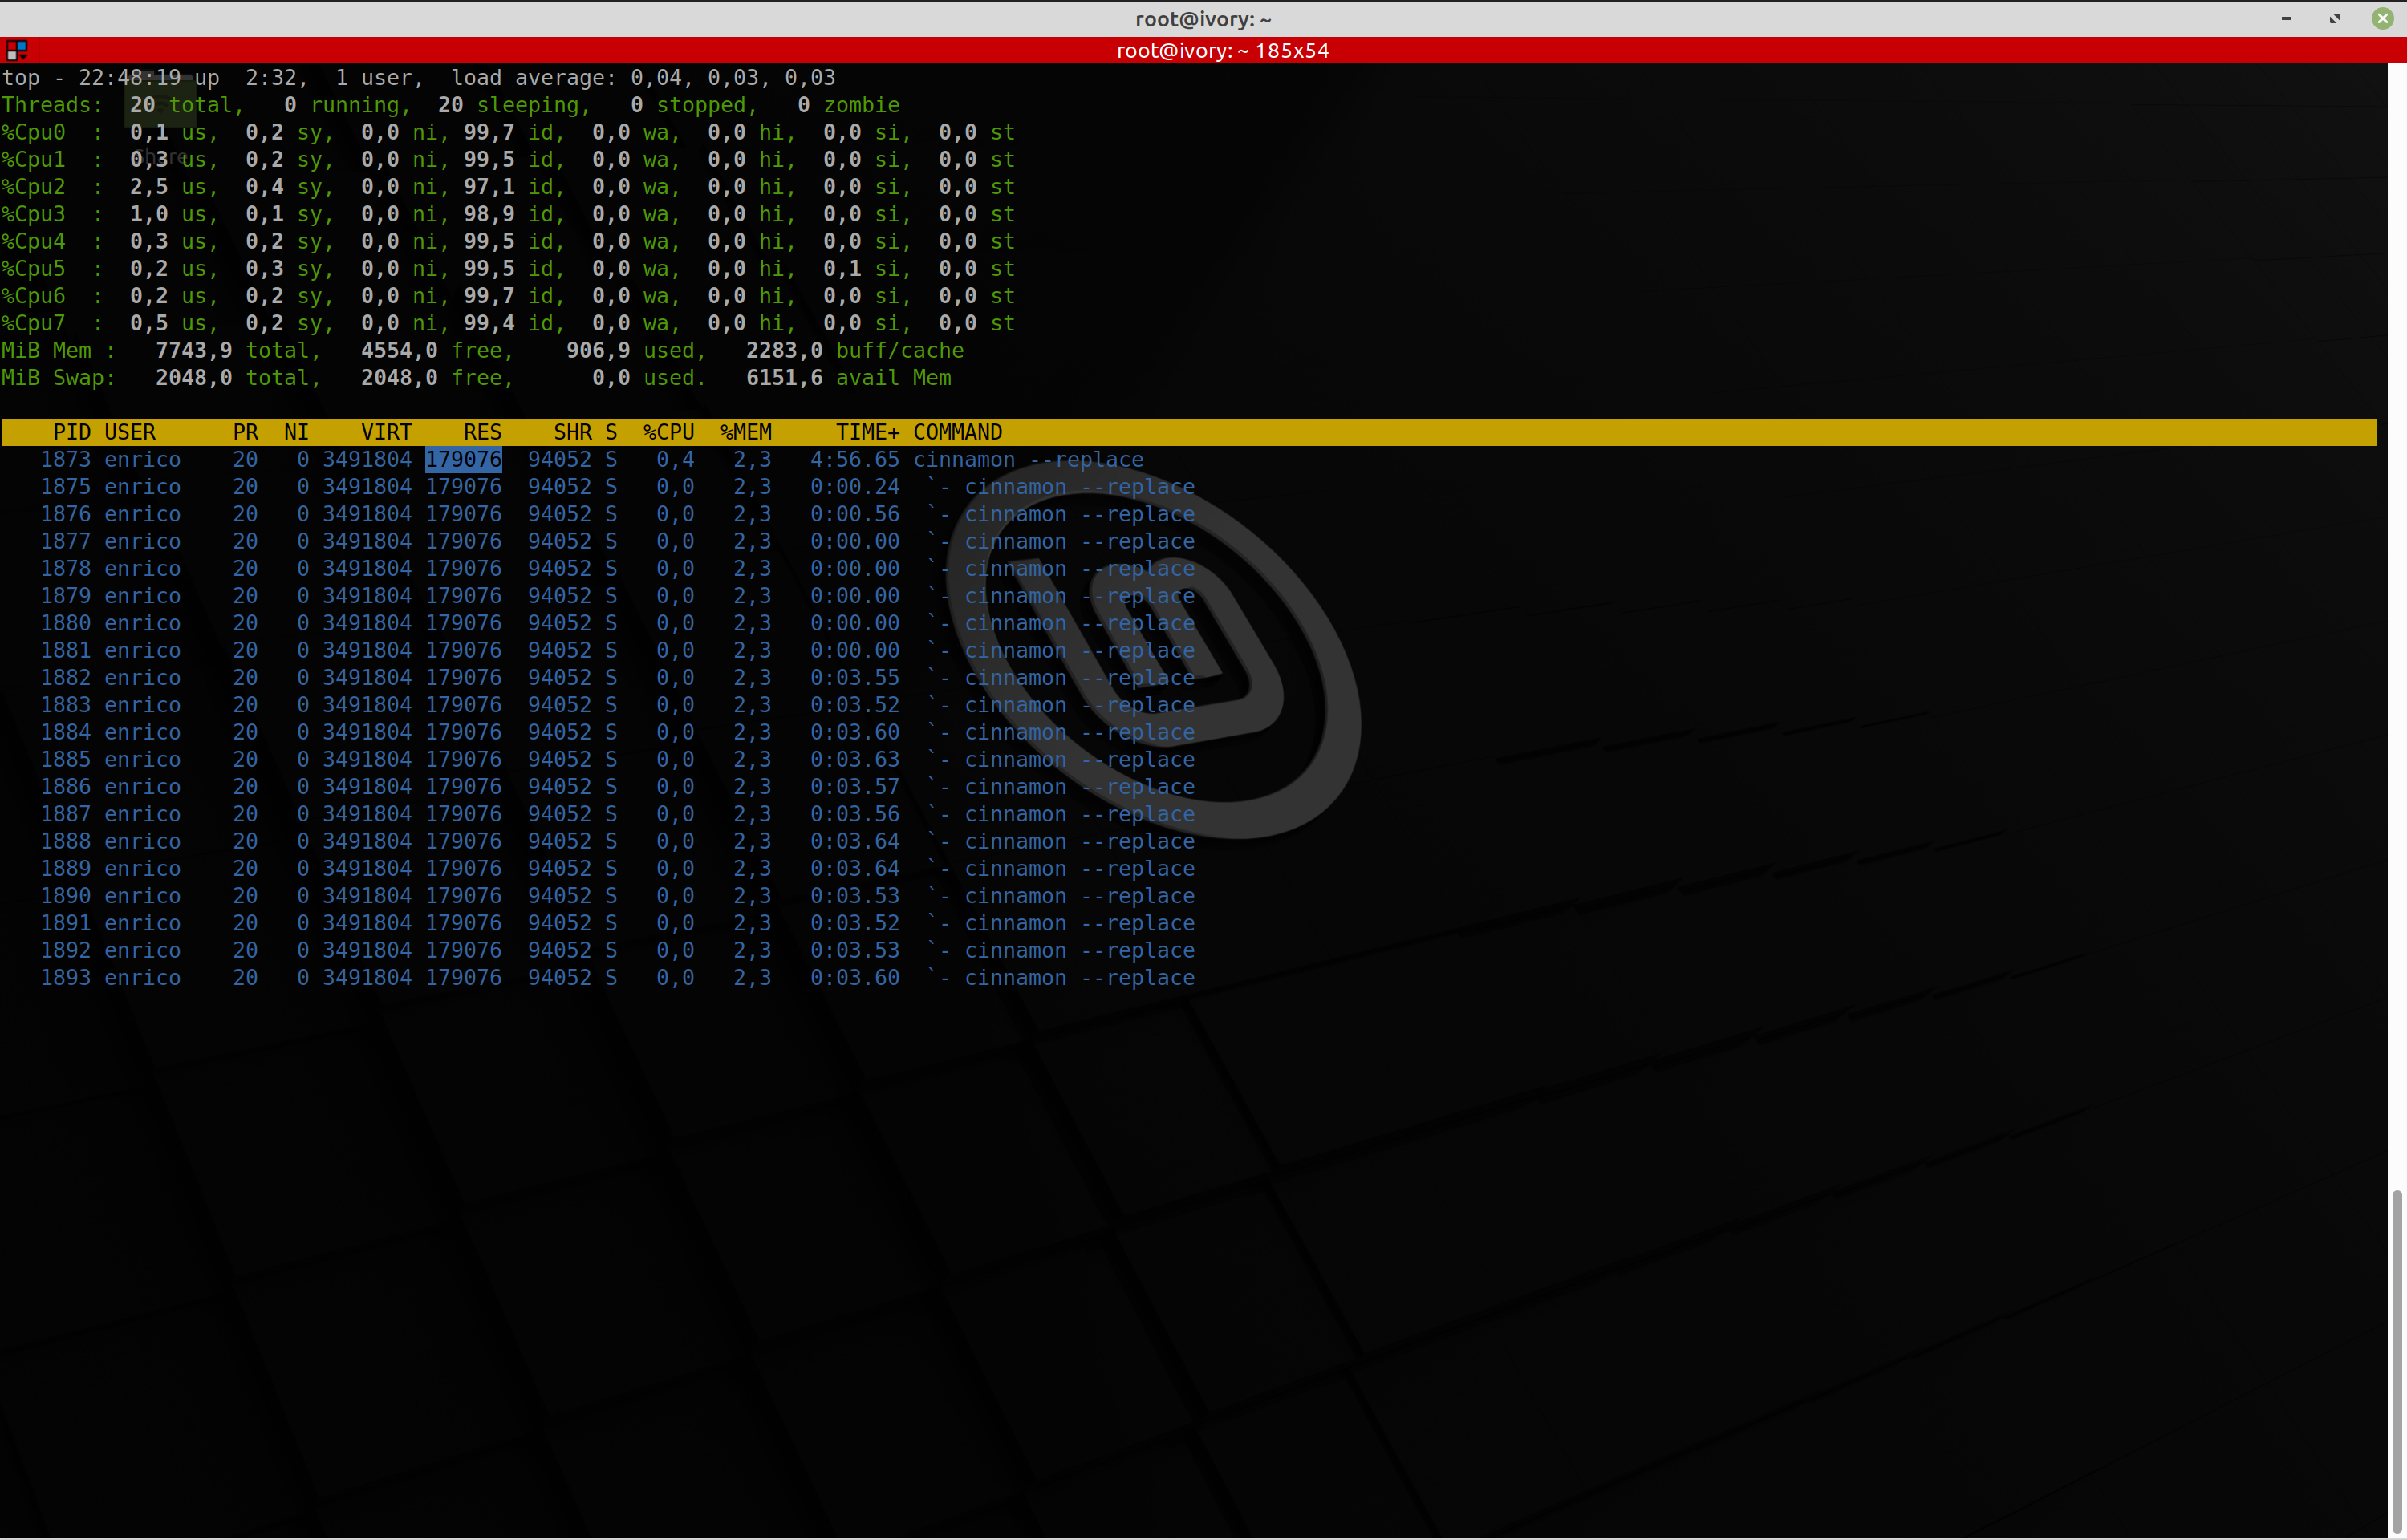The height and width of the screenshot is (1540, 2407).
Task: Click PID 1892 row
Action: click(x=617, y=951)
